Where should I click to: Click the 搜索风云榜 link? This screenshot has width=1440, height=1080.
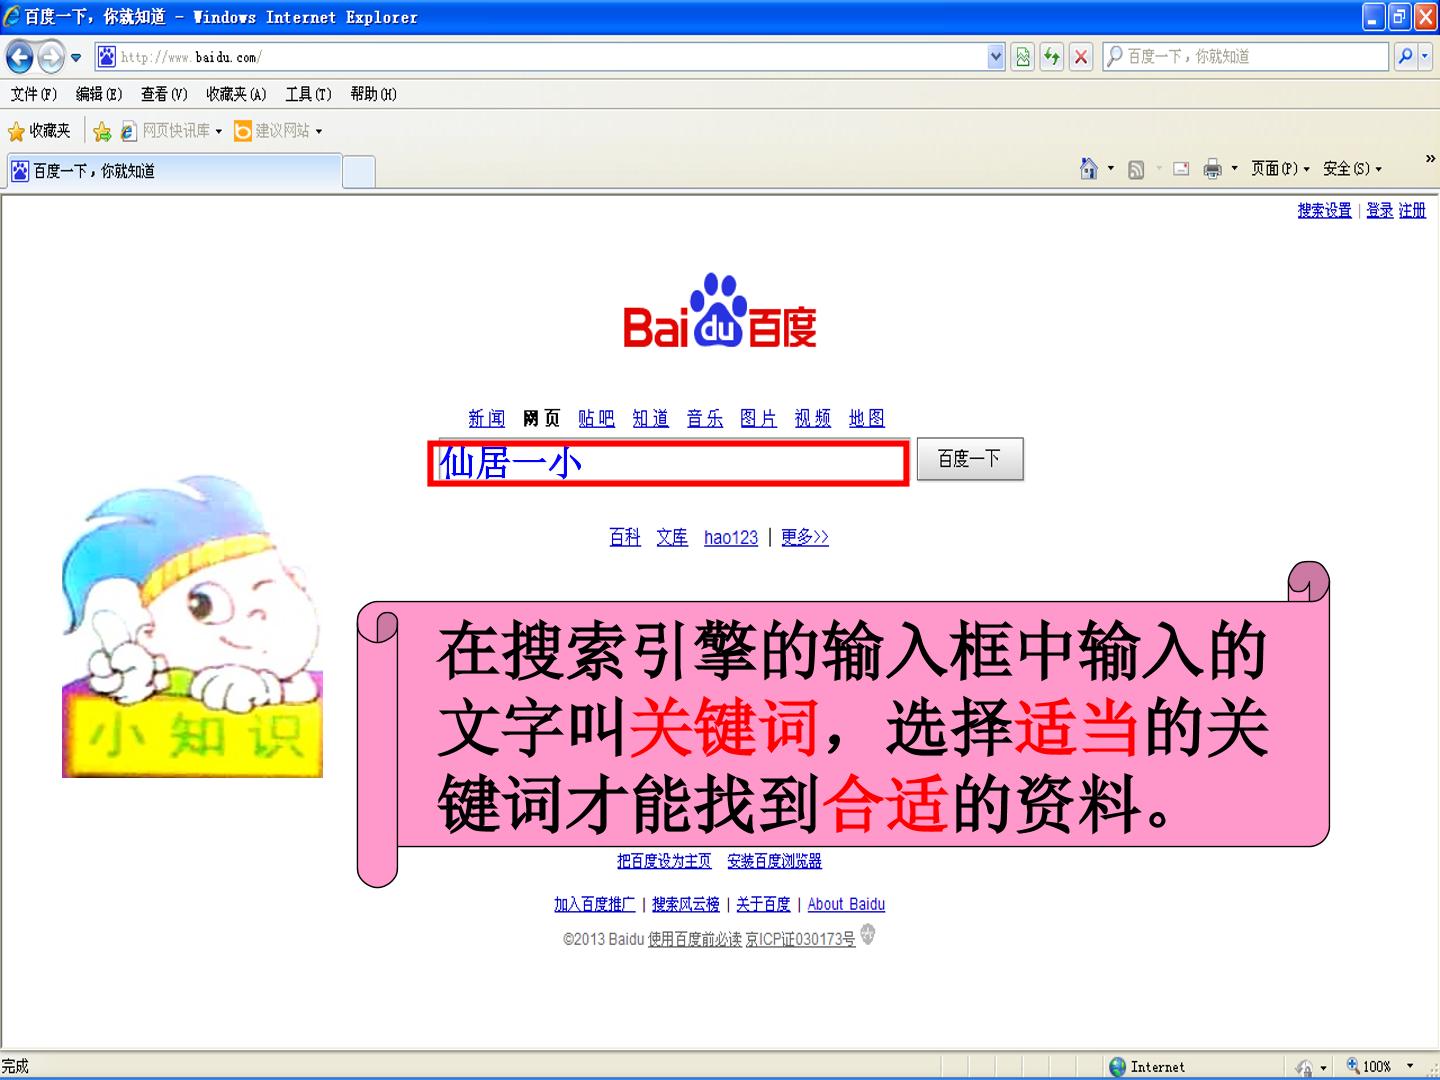(686, 905)
